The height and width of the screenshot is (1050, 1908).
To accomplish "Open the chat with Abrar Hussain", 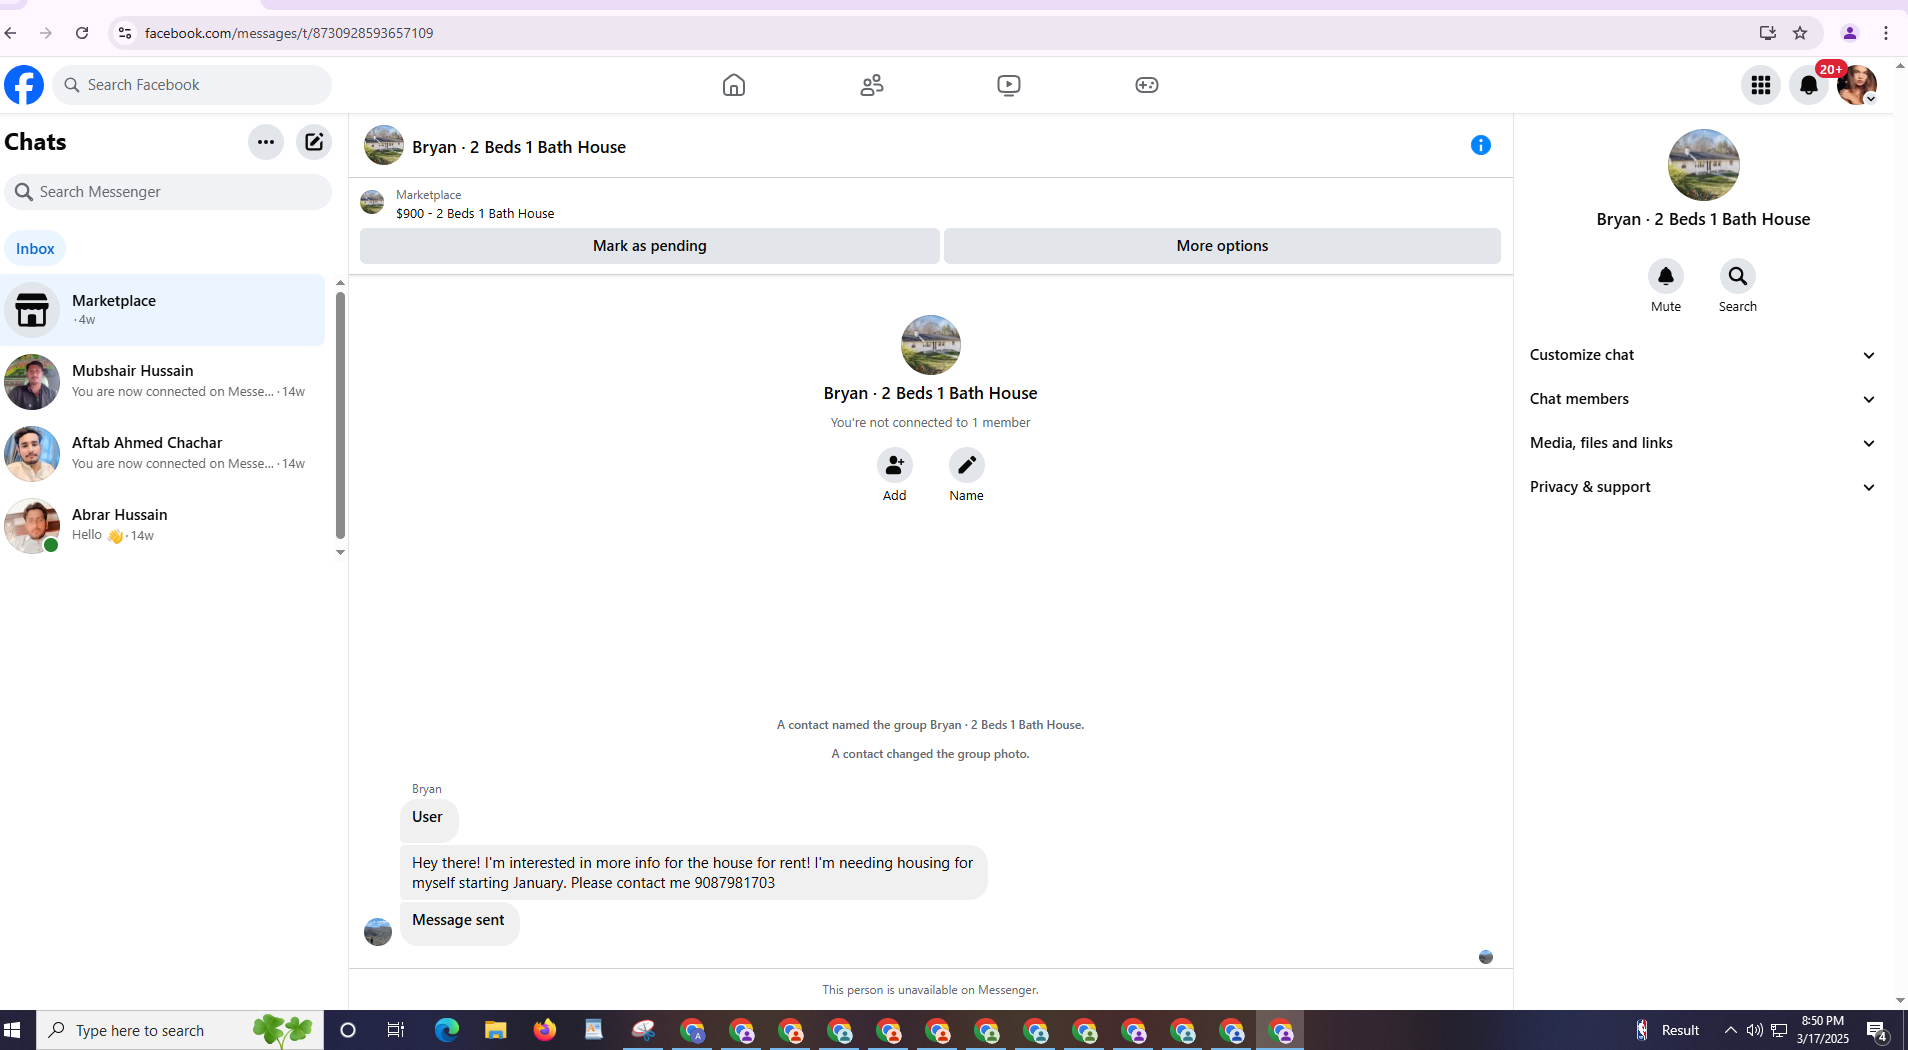I will [x=164, y=525].
